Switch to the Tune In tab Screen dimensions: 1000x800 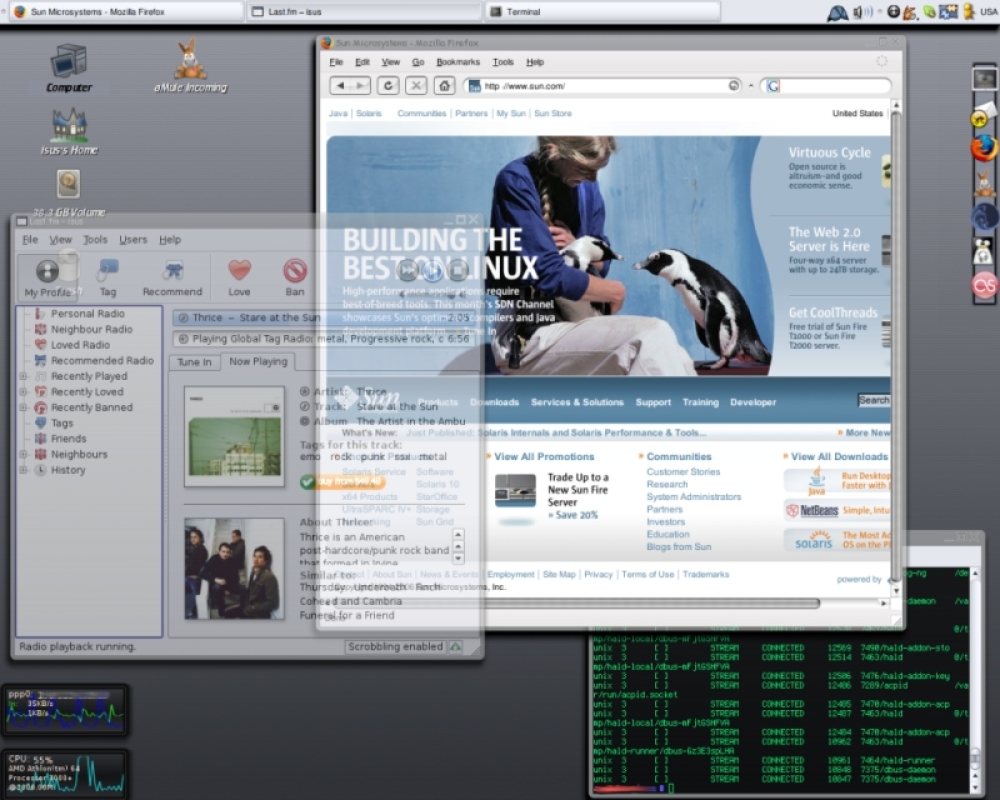[195, 362]
